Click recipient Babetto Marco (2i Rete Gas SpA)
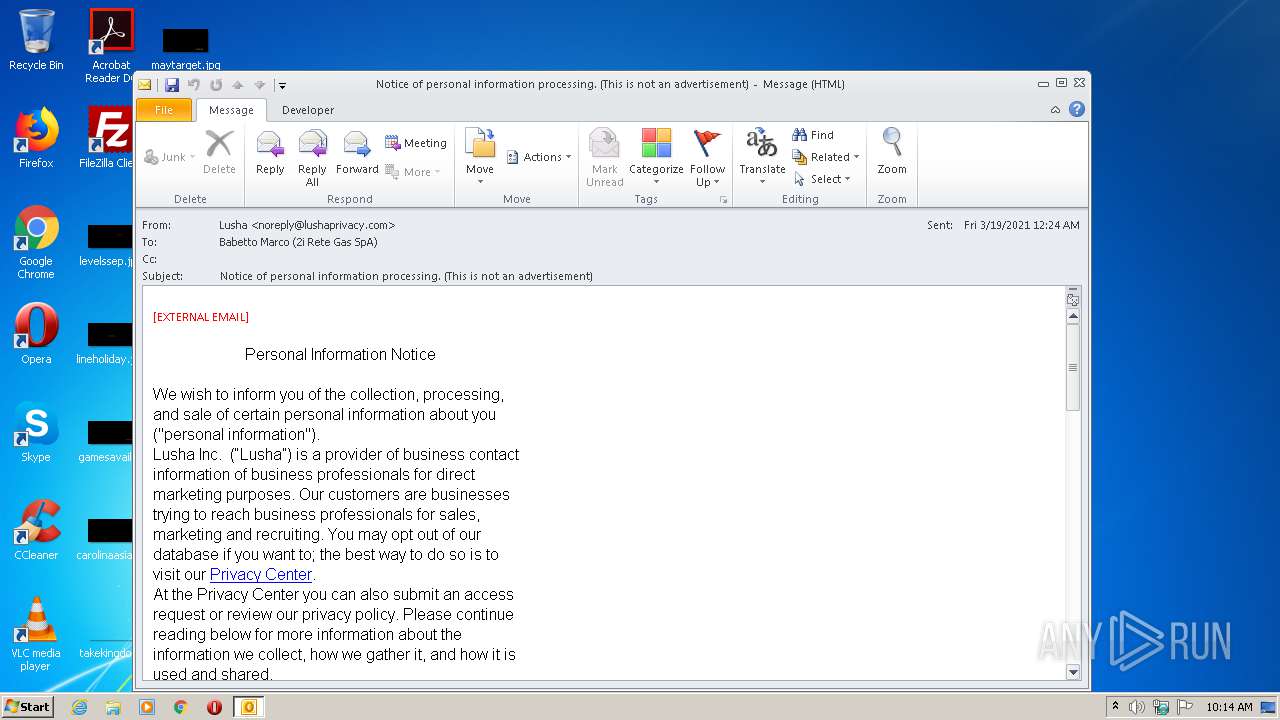 click(x=298, y=242)
